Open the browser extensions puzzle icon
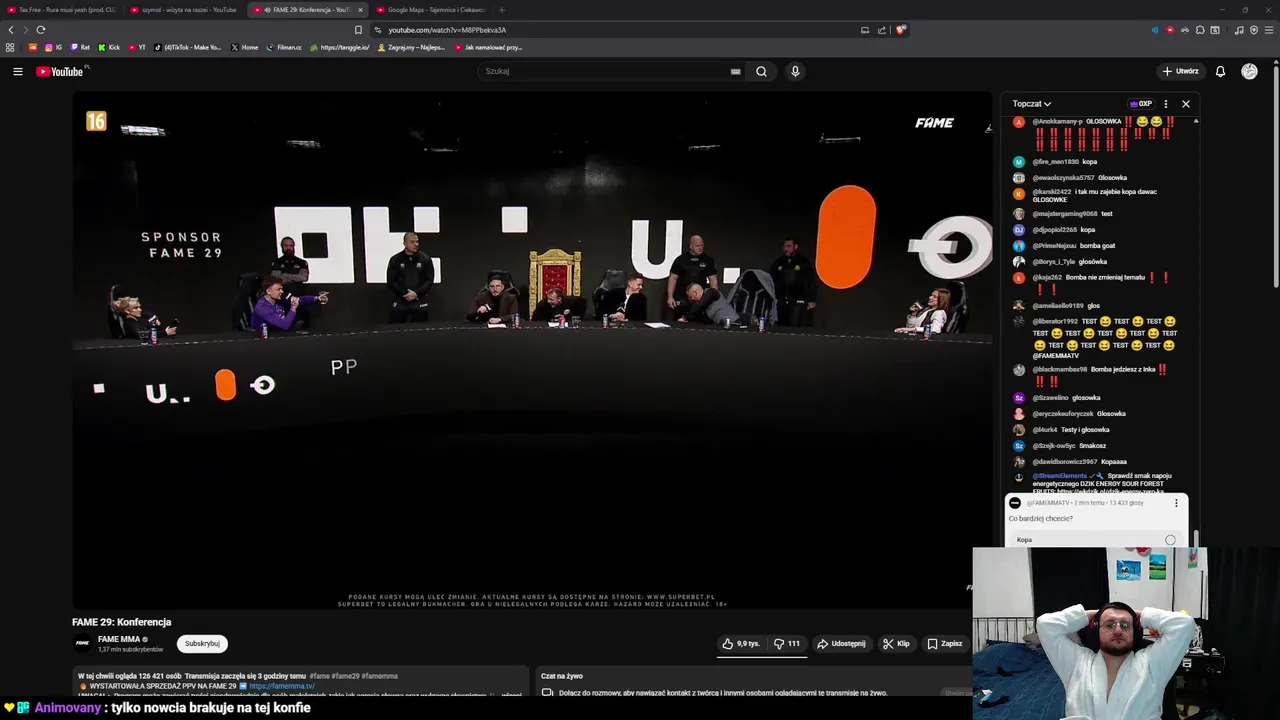The height and width of the screenshot is (720, 1280). [x=1200, y=30]
